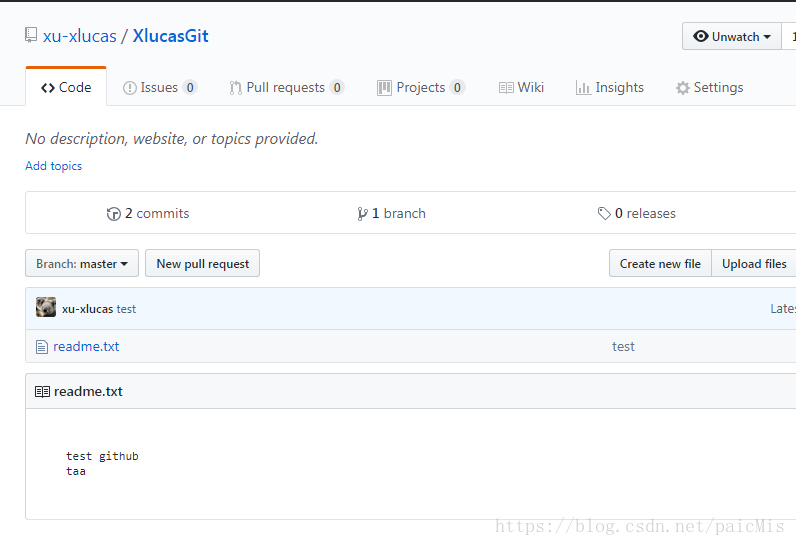The image size is (796, 546).
Task: Click the Wiki book icon
Action: click(x=506, y=88)
